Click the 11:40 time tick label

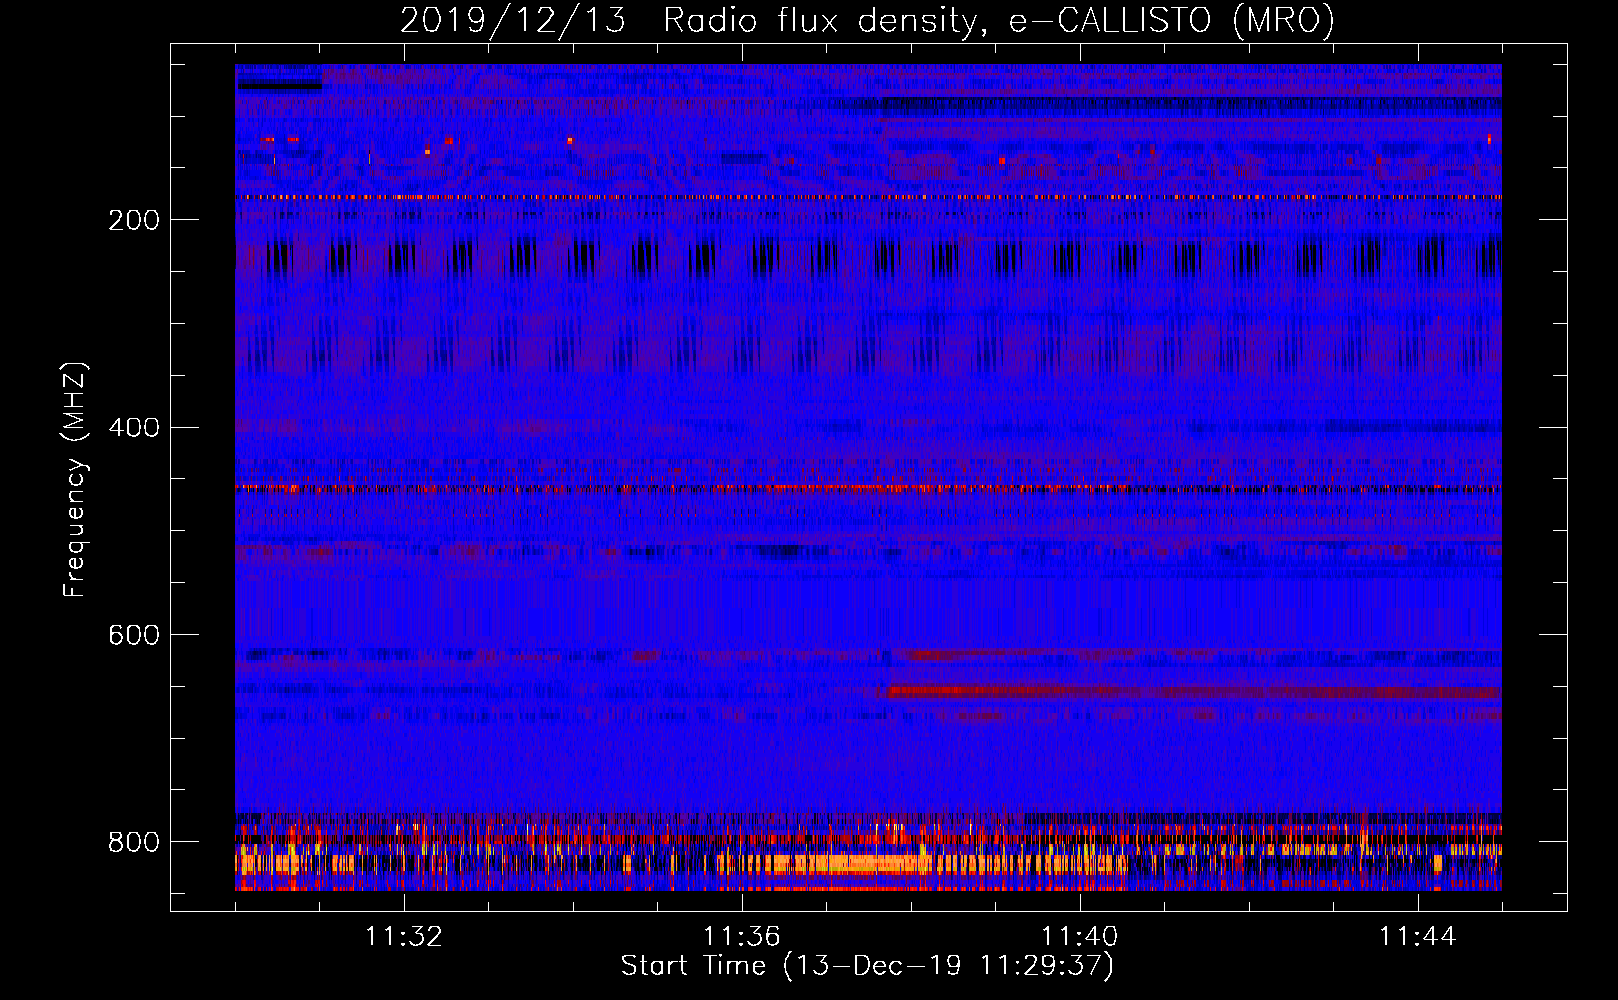tap(1080, 937)
